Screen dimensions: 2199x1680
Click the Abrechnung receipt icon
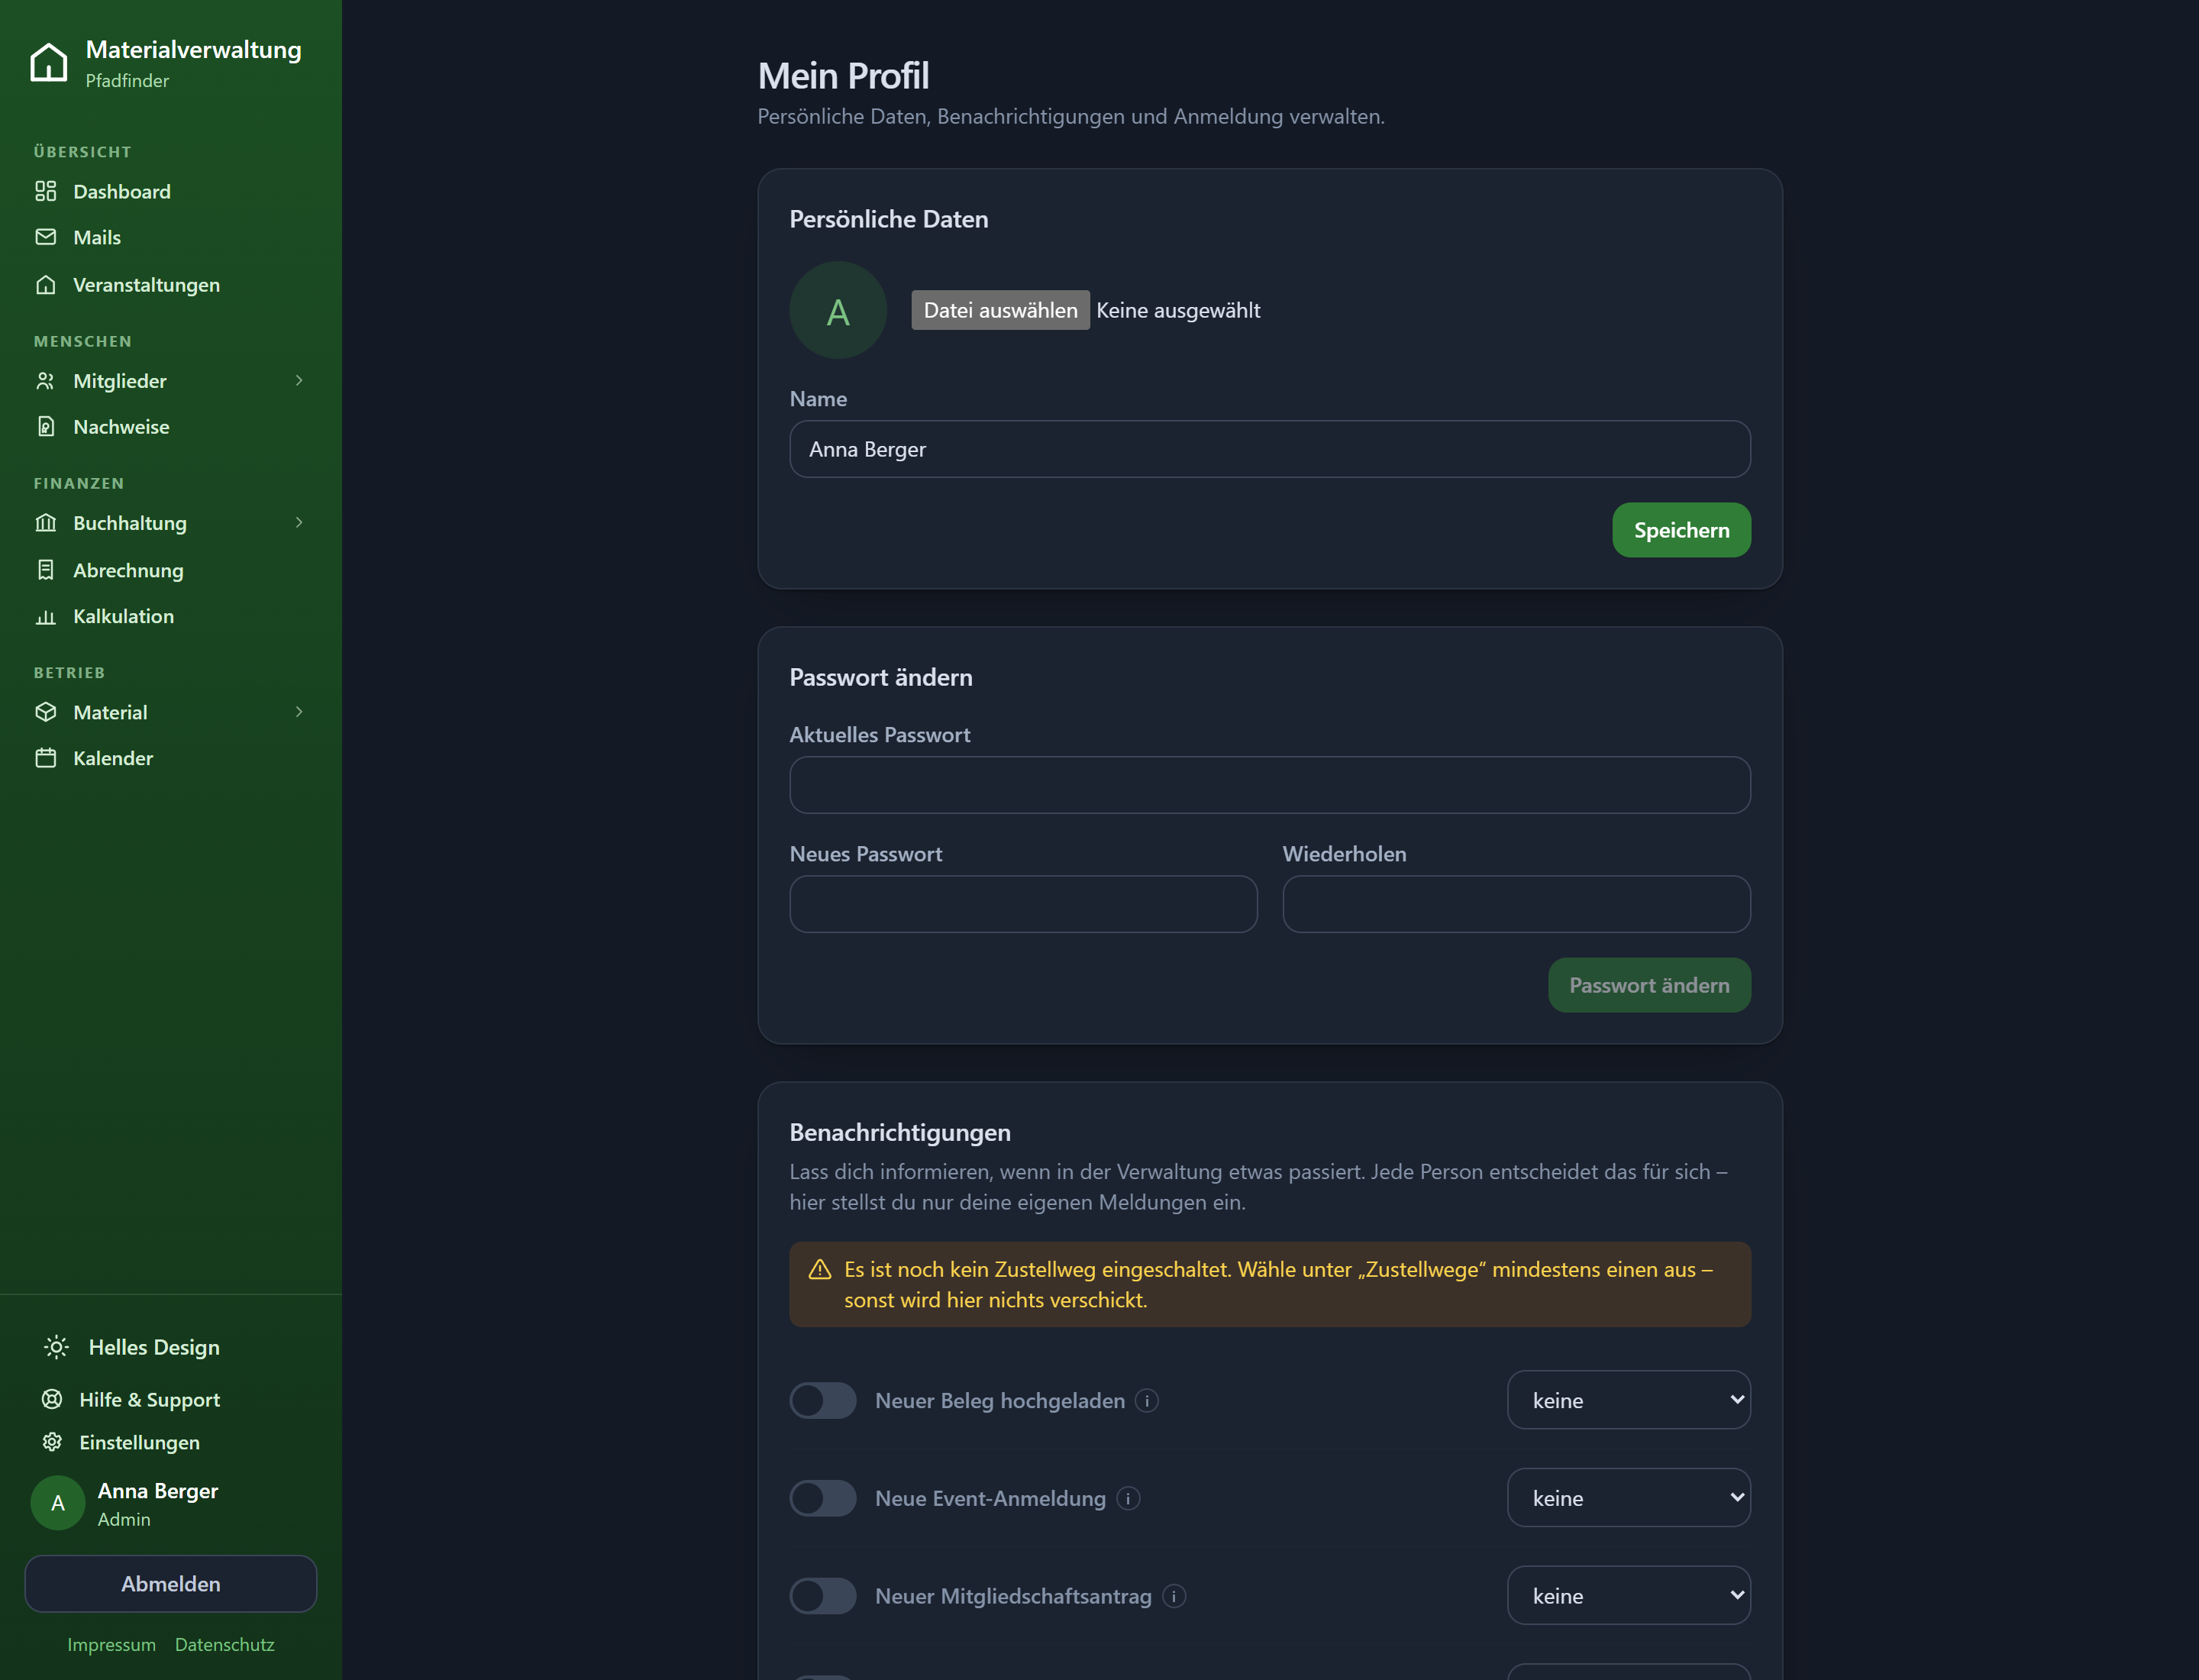tap(46, 570)
